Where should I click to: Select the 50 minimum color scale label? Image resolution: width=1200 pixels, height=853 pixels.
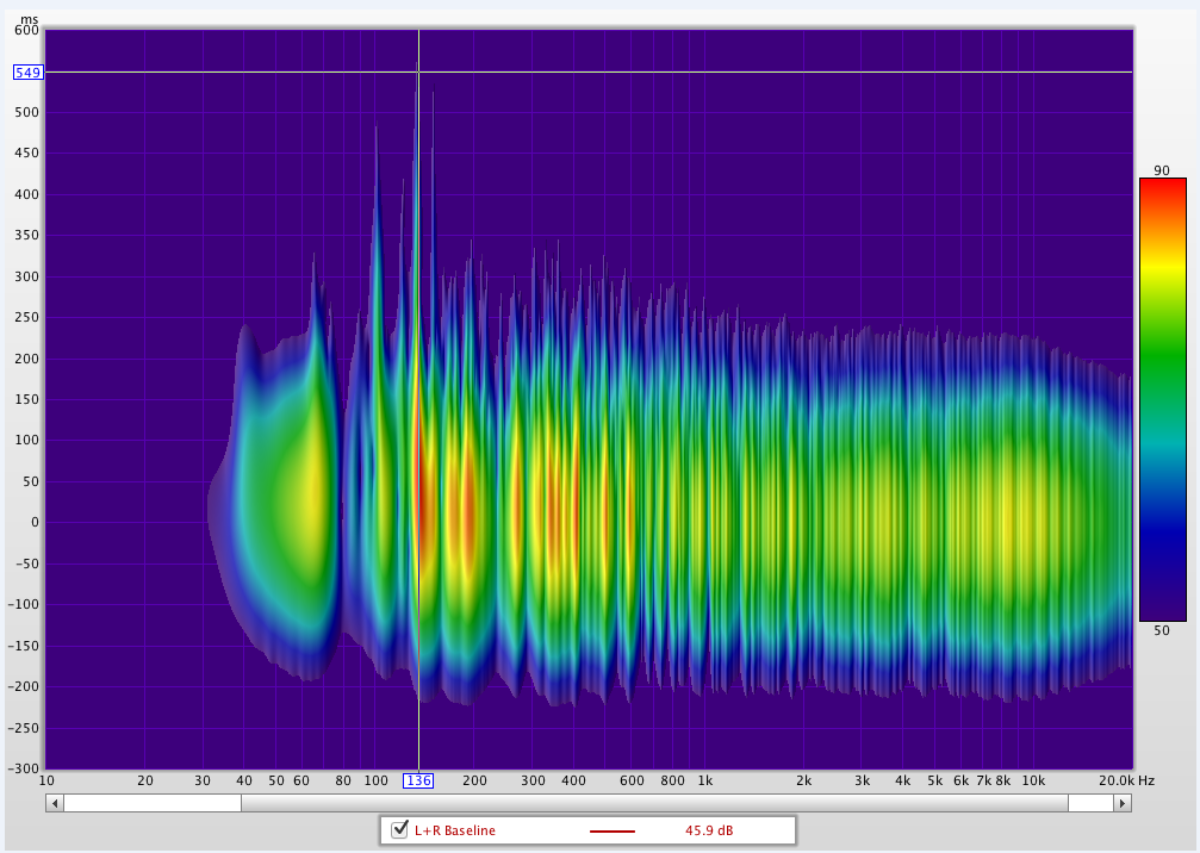(x=1162, y=630)
